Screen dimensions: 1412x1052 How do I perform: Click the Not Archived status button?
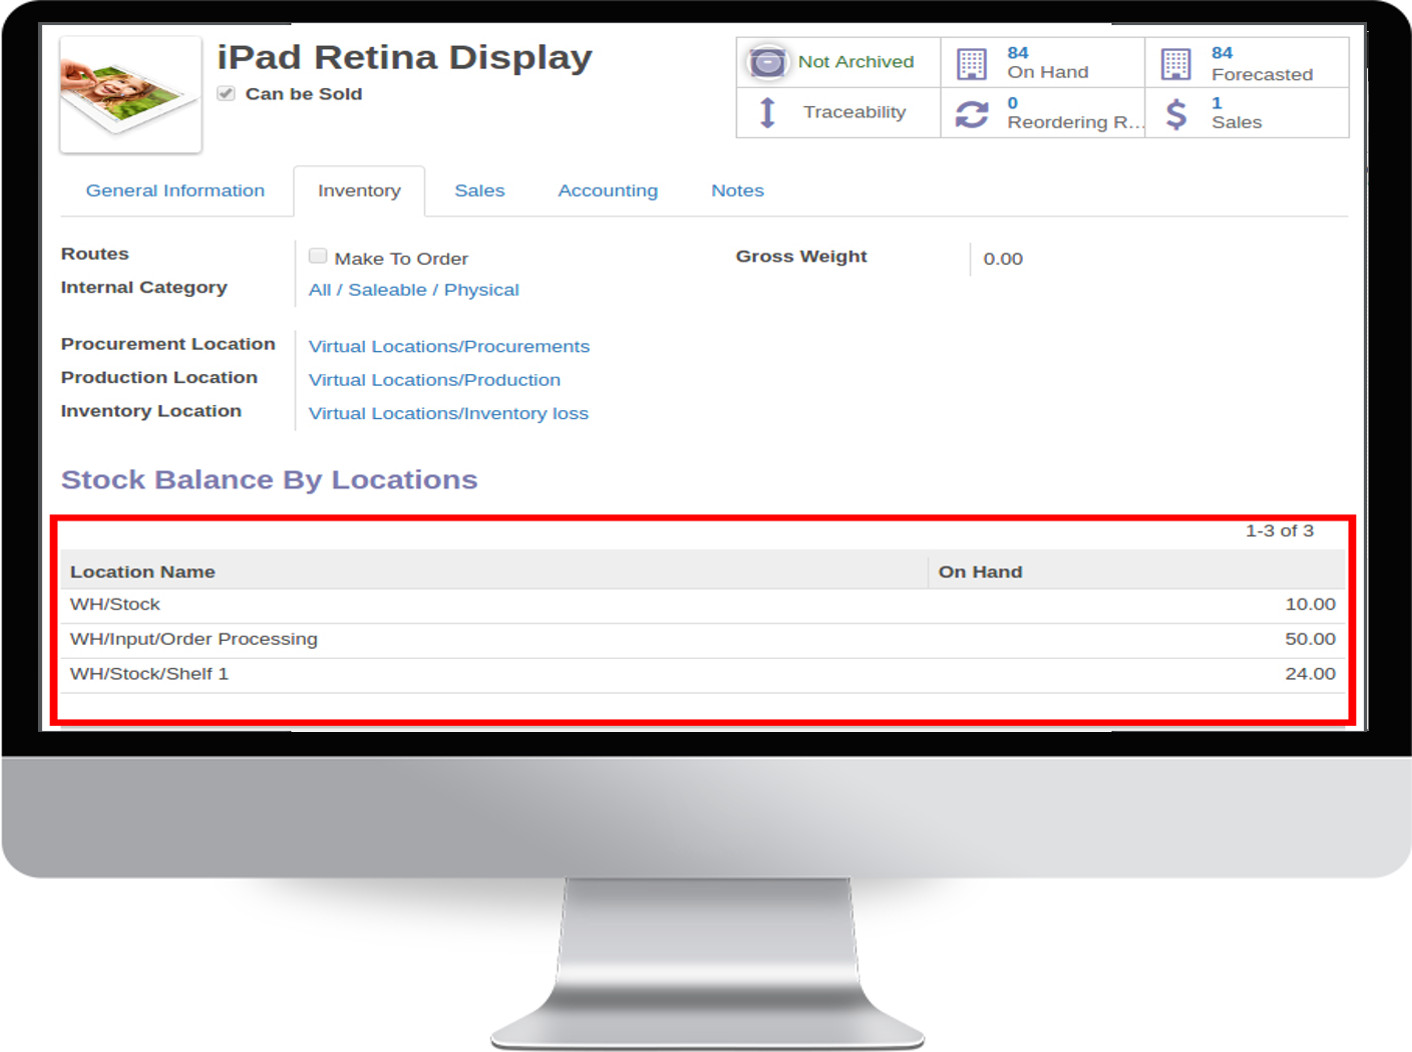click(838, 62)
